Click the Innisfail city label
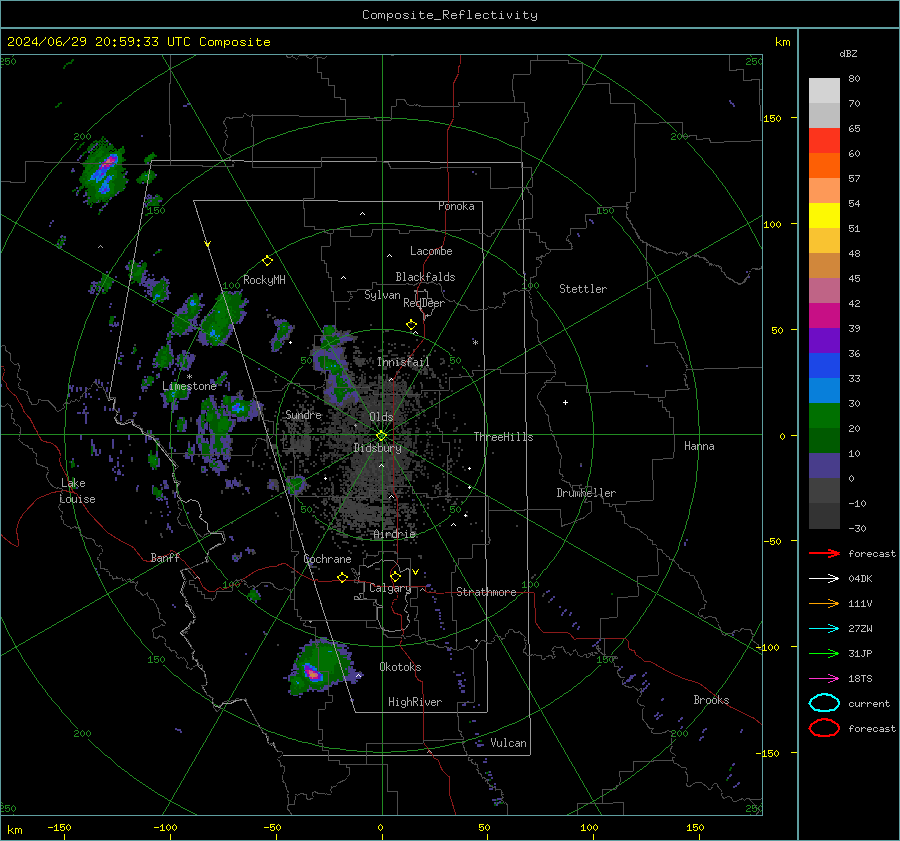The height and width of the screenshot is (841, 900). (403, 362)
